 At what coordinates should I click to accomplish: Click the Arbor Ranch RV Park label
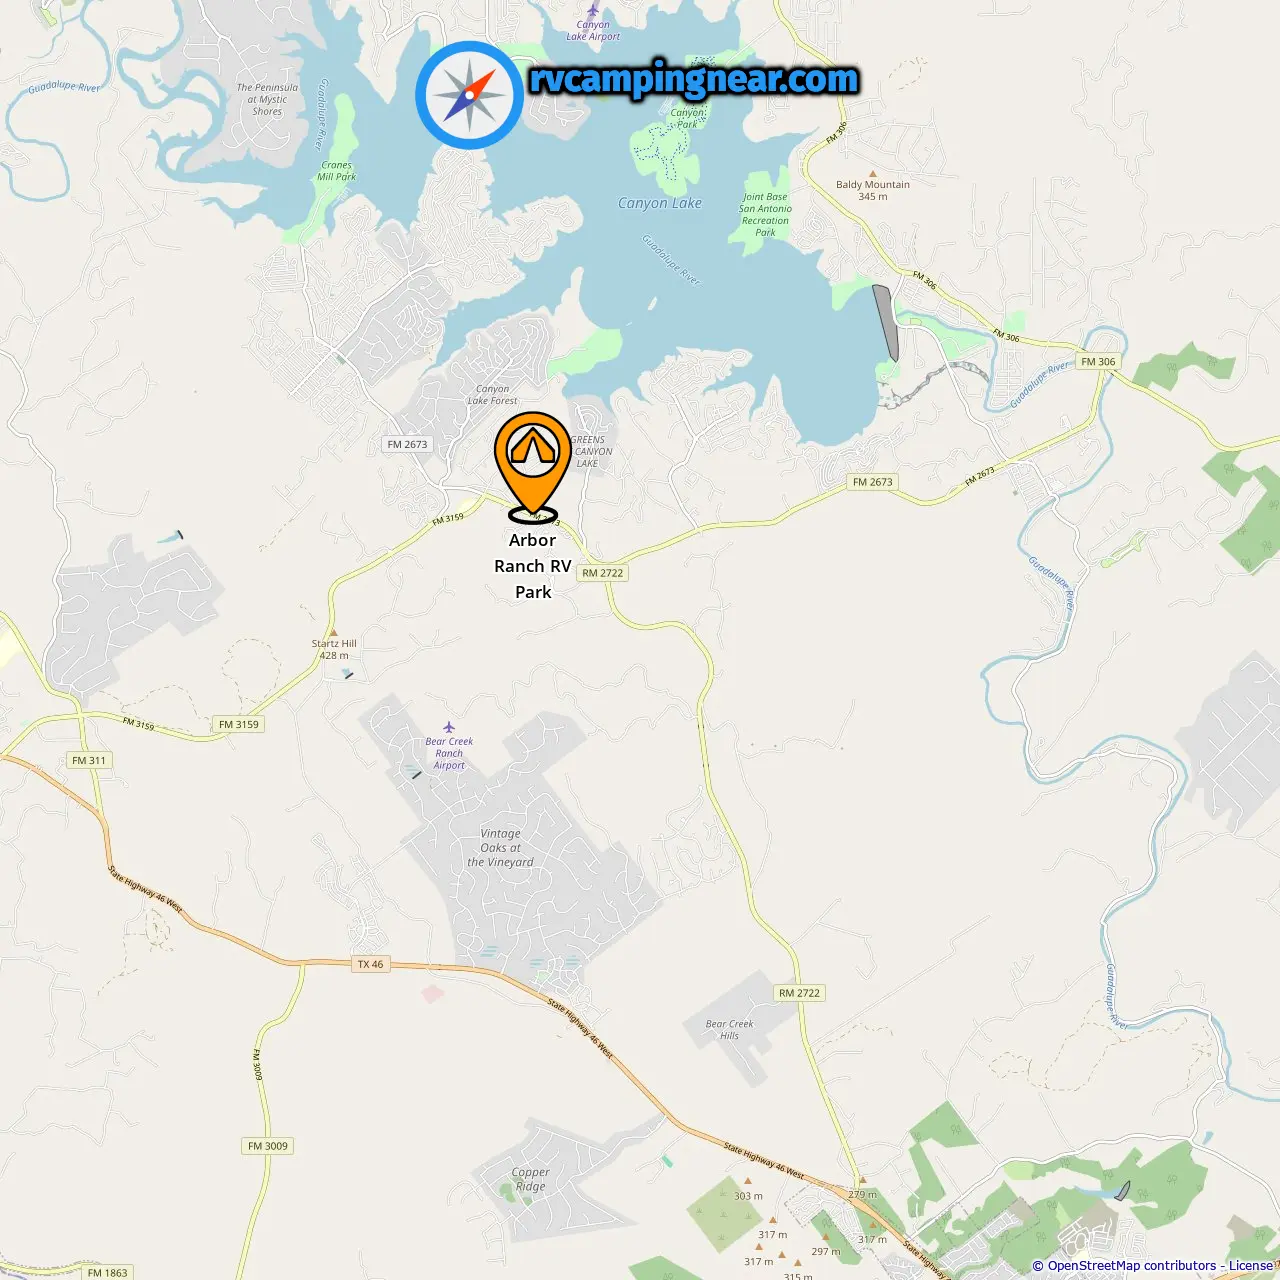coord(533,566)
